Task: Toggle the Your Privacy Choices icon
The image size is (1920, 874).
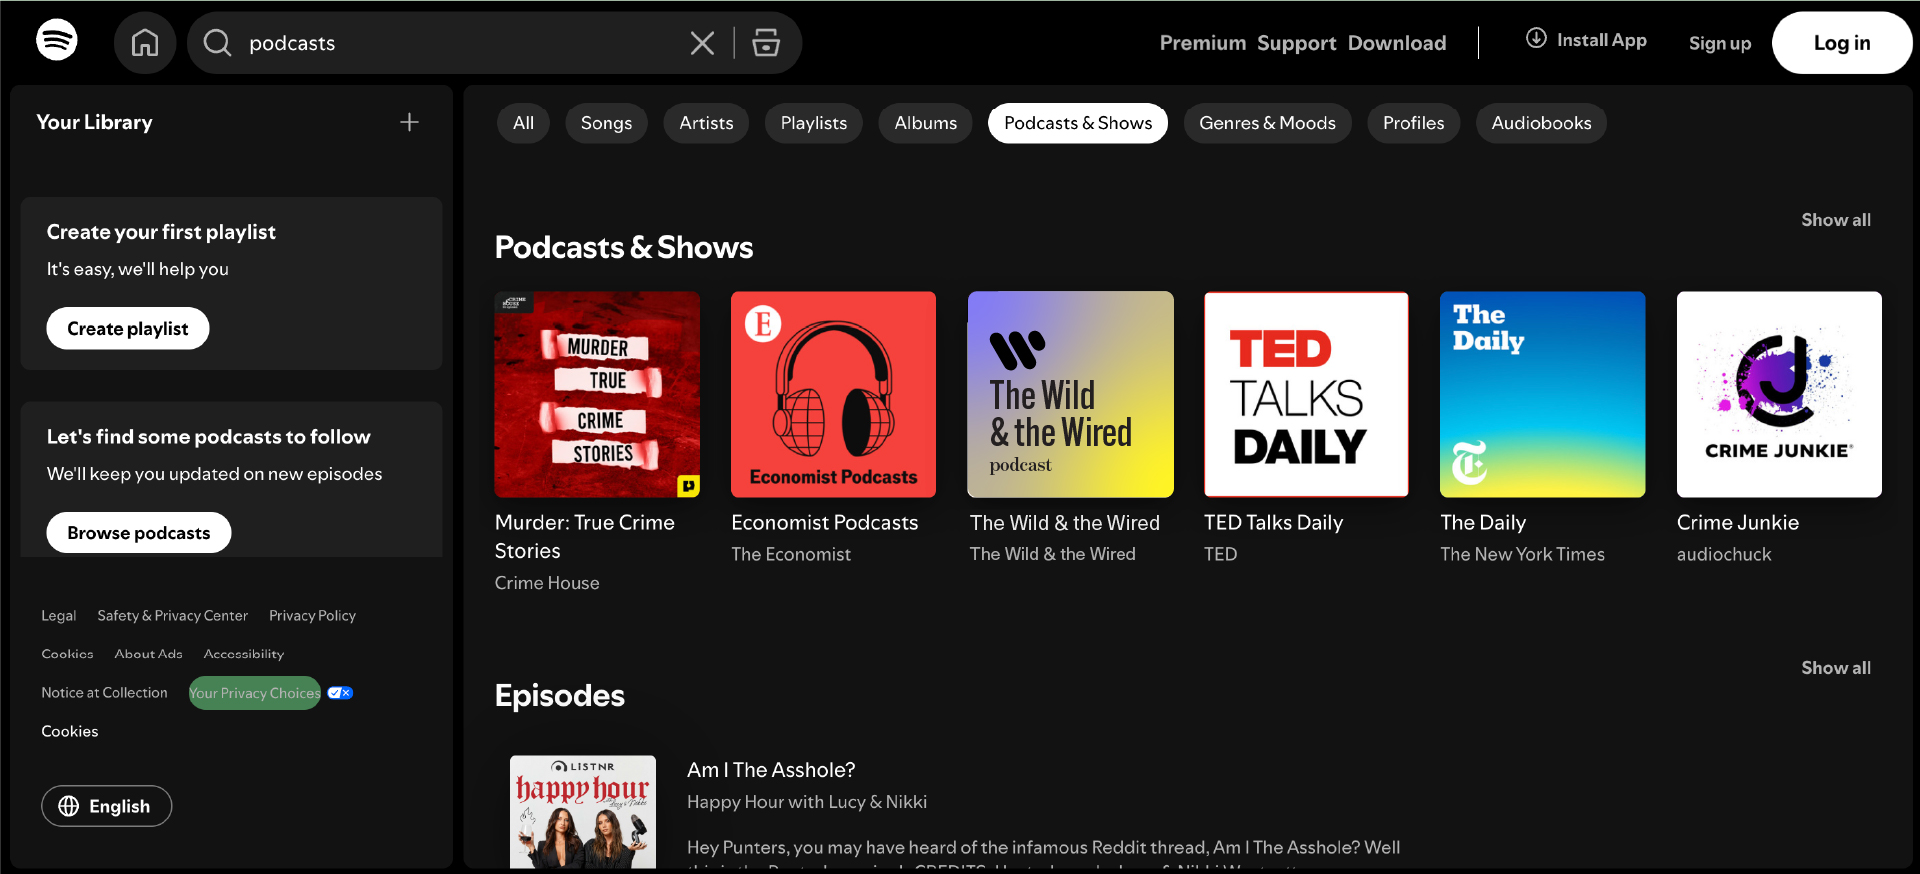Action: point(340,693)
